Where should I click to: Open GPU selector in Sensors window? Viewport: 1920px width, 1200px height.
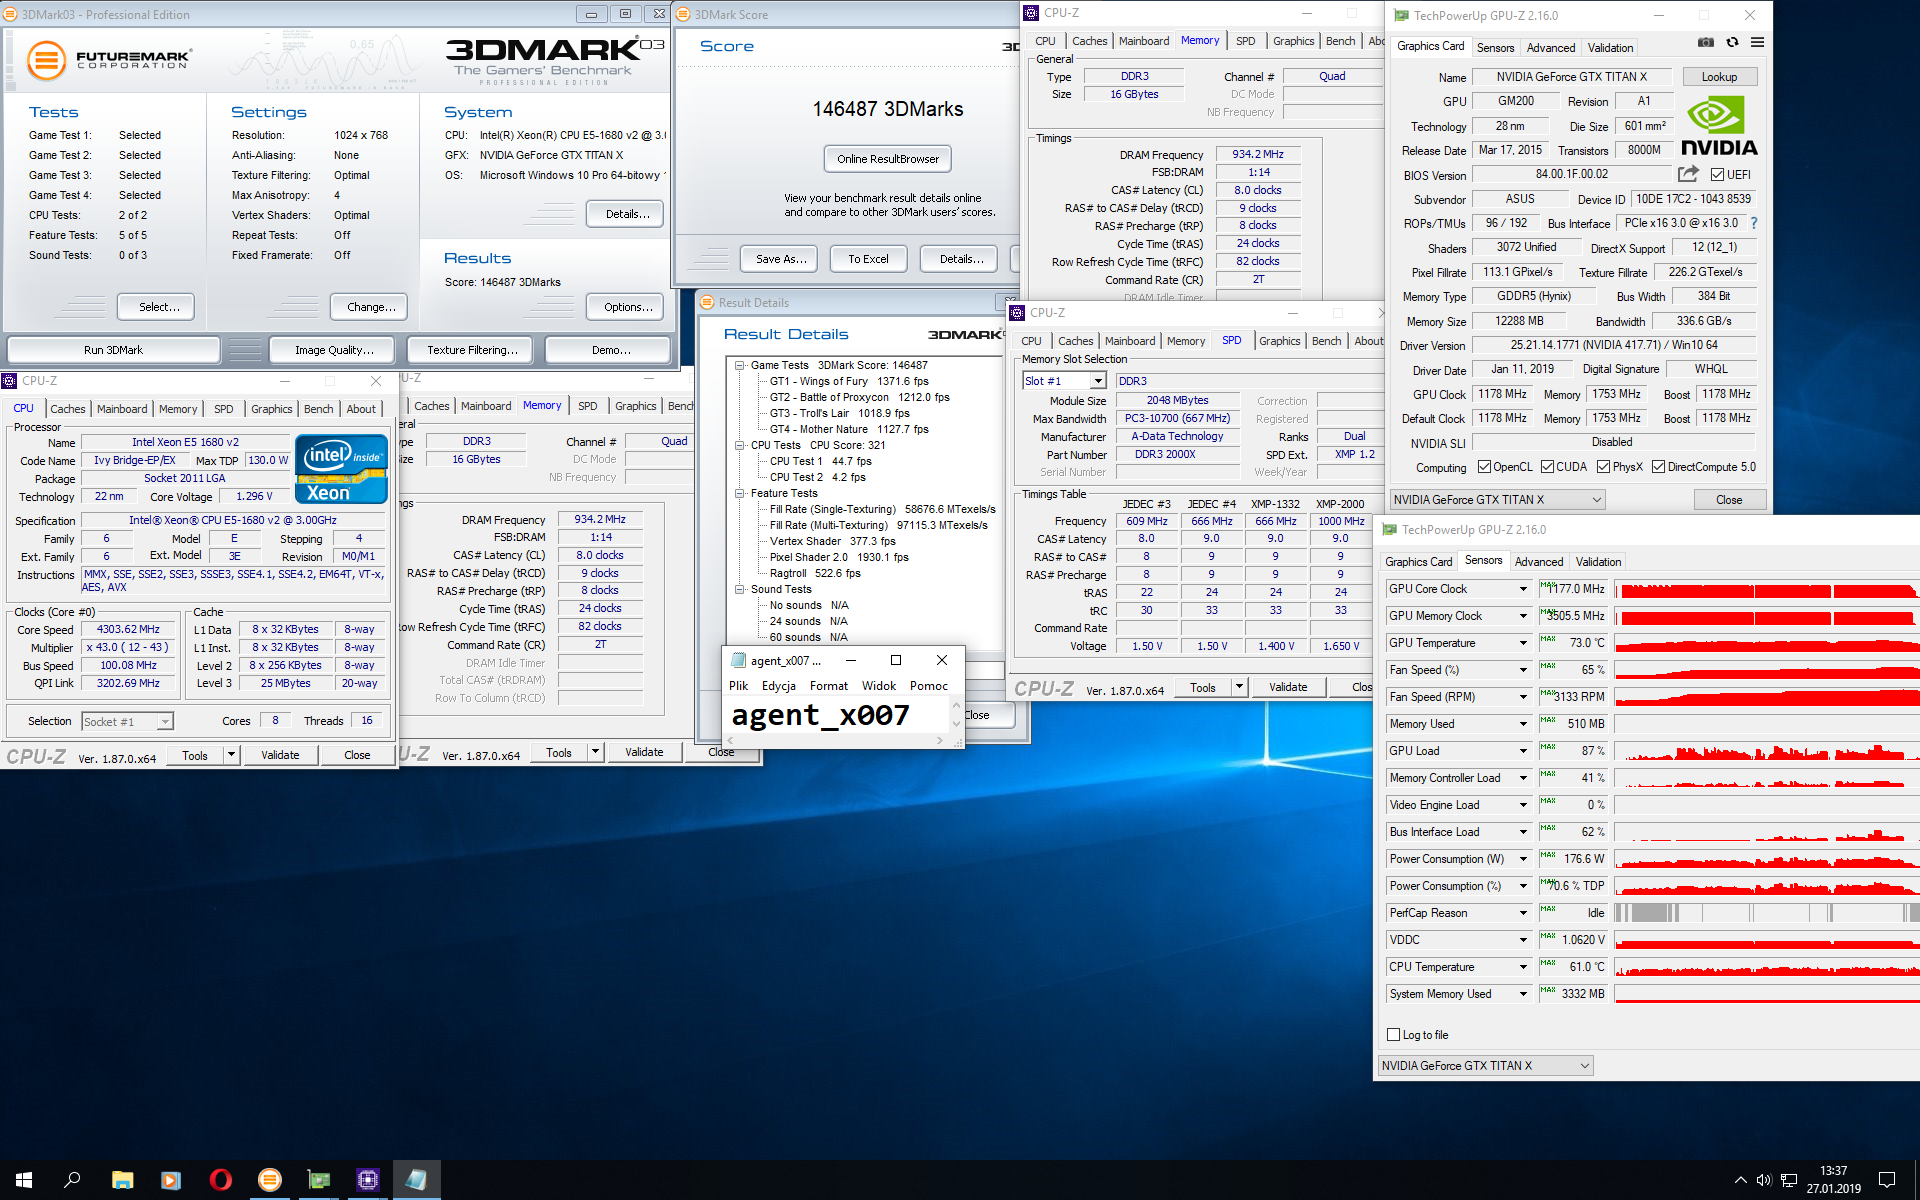pyautogui.click(x=1485, y=1066)
